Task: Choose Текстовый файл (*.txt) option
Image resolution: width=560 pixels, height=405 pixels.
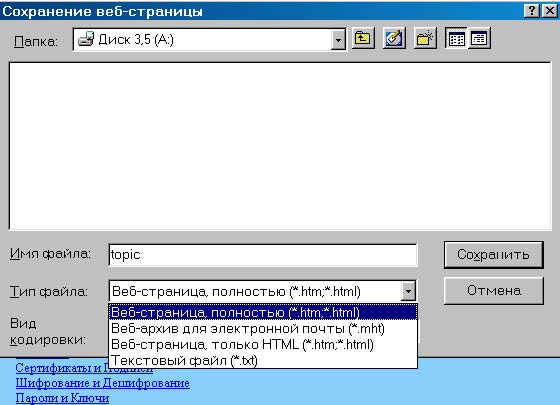Action: (263, 360)
